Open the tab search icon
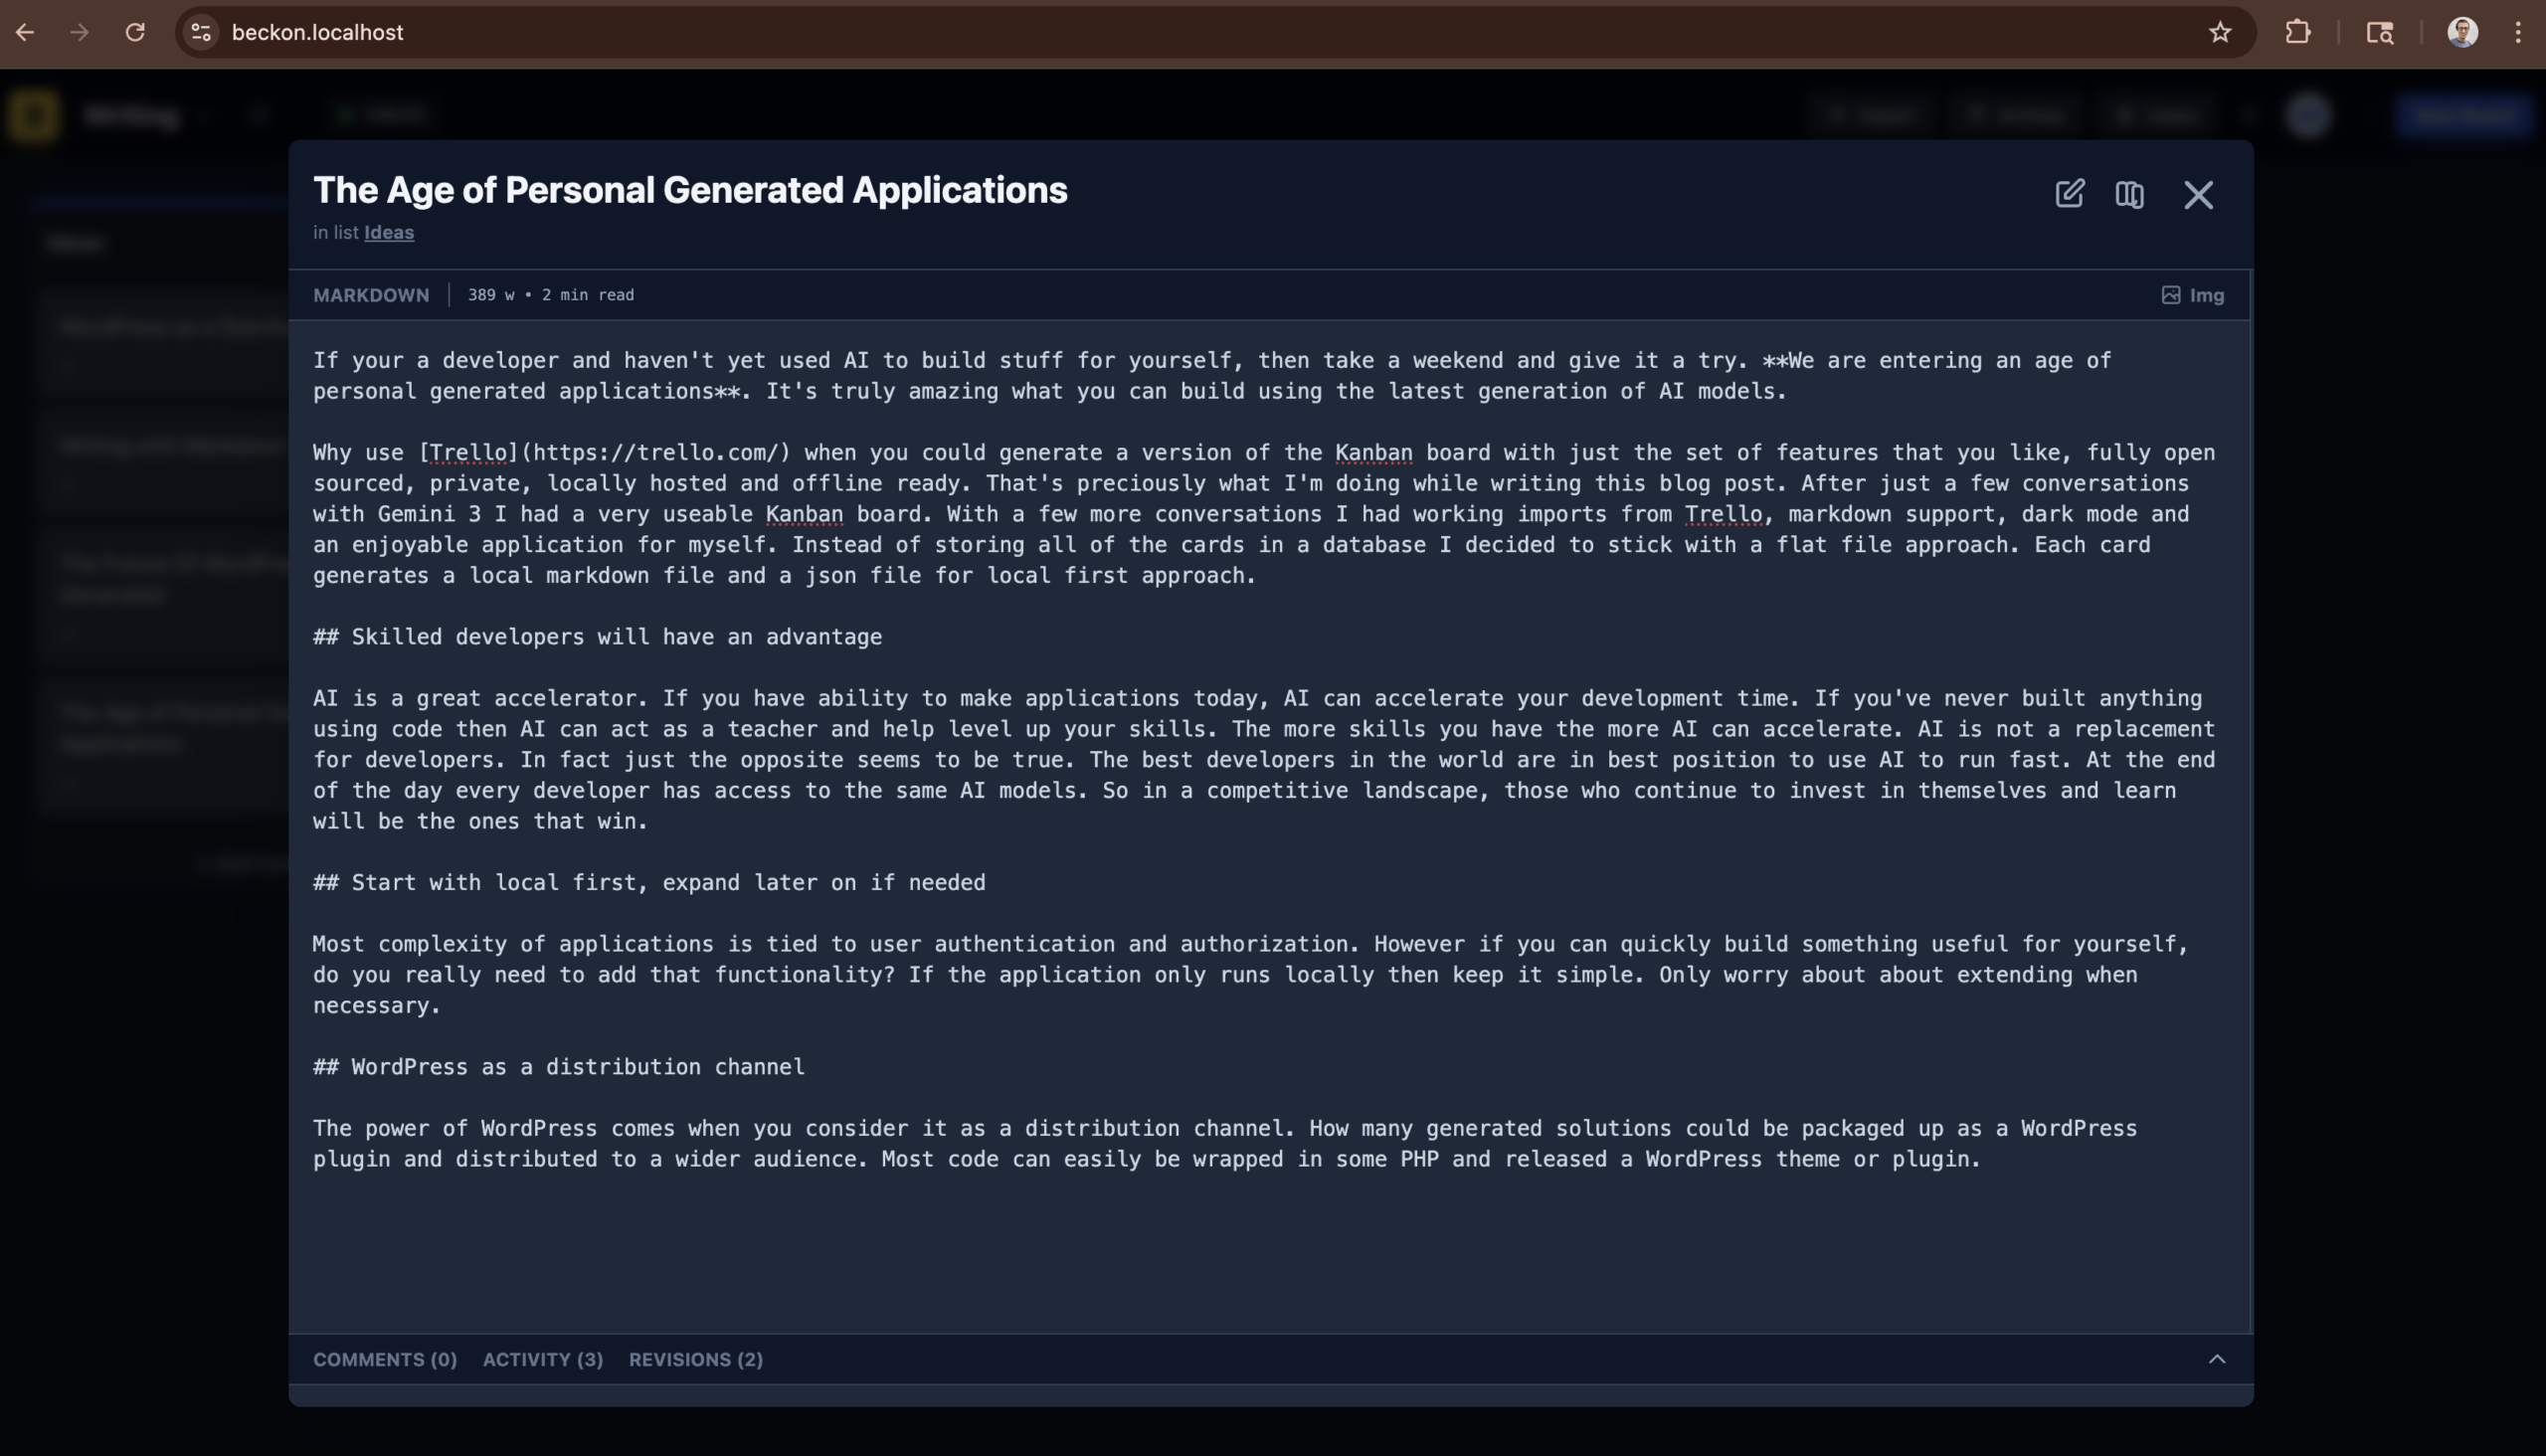 (x=2380, y=33)
